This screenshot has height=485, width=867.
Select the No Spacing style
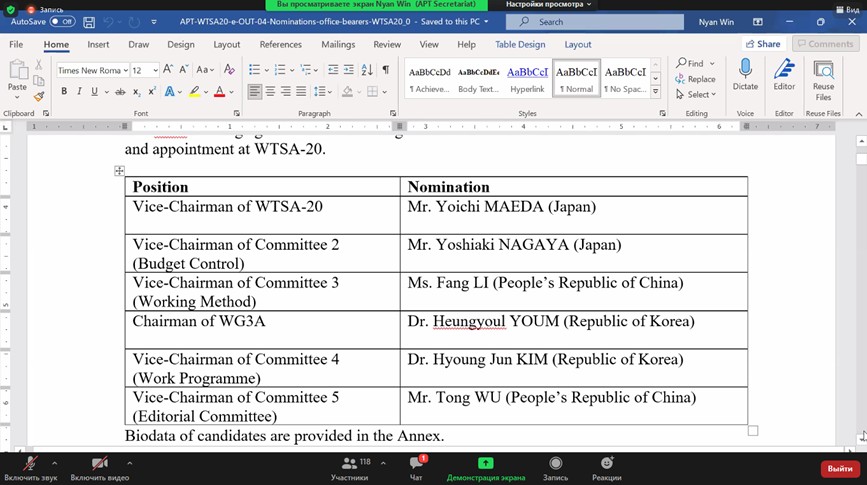coord(625,79)
